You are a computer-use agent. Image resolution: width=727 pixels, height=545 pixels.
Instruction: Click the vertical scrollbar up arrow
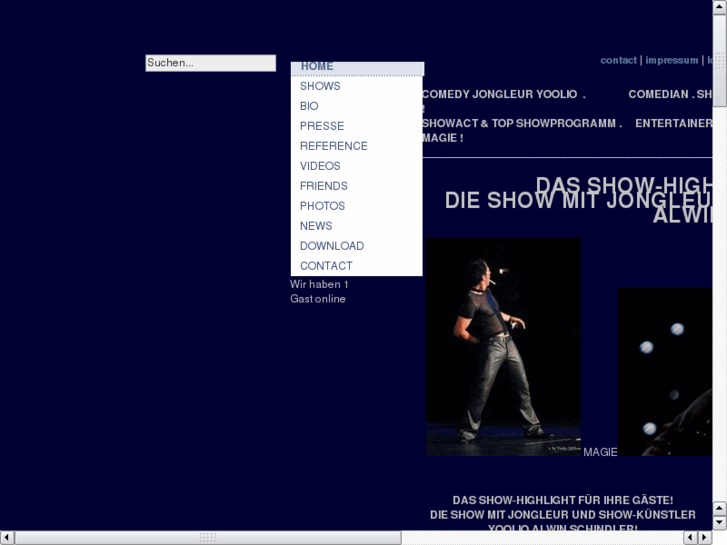pyautogui.click(x=720, y=6)
